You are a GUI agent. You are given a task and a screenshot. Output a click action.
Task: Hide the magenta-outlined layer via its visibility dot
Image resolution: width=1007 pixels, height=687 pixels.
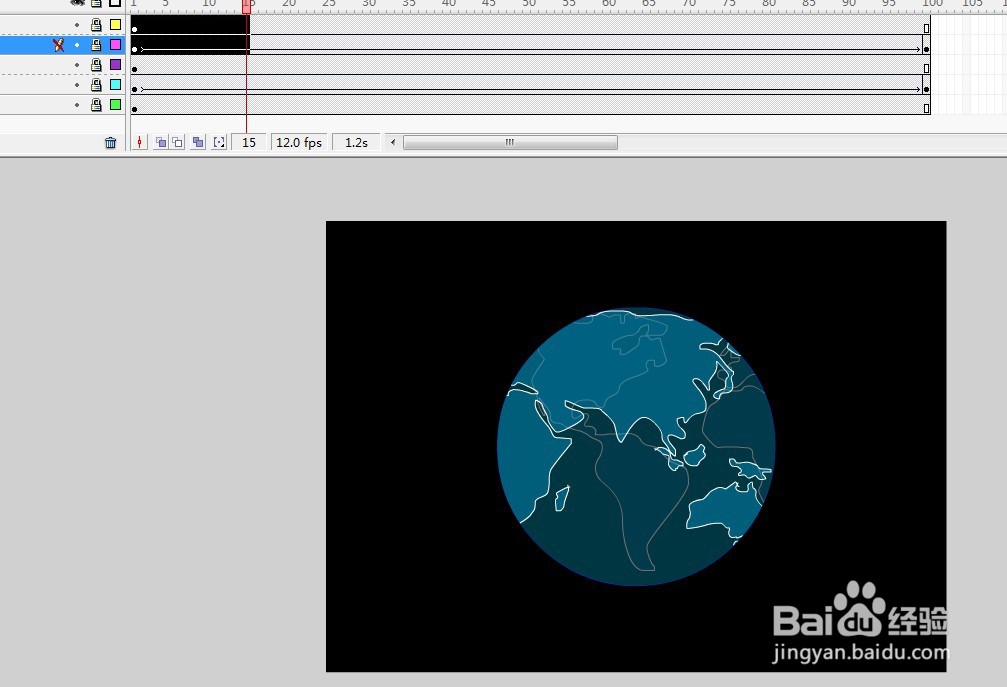tap(77, 45)
